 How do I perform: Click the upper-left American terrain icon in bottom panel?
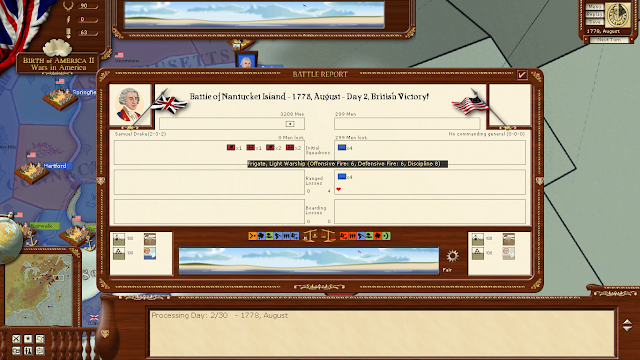click(x=478, y=239)
